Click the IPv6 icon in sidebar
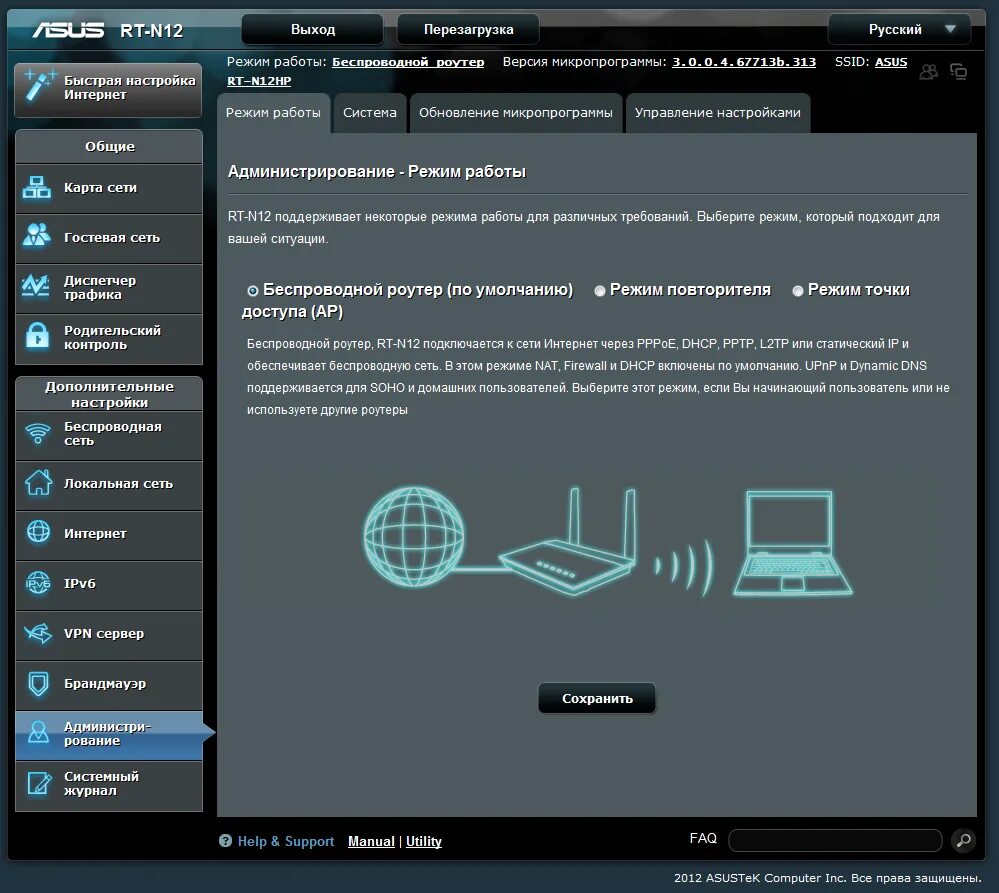Viewport: 999px width, 893px height. (x=38, y=582)
